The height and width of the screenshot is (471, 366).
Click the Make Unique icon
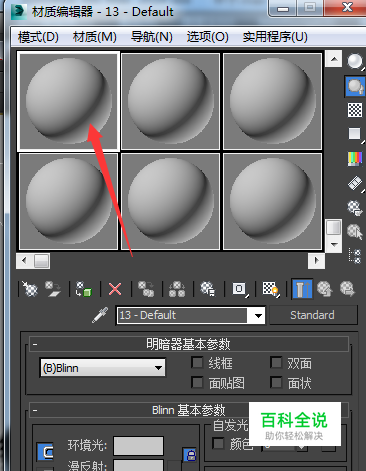[177, 289]
